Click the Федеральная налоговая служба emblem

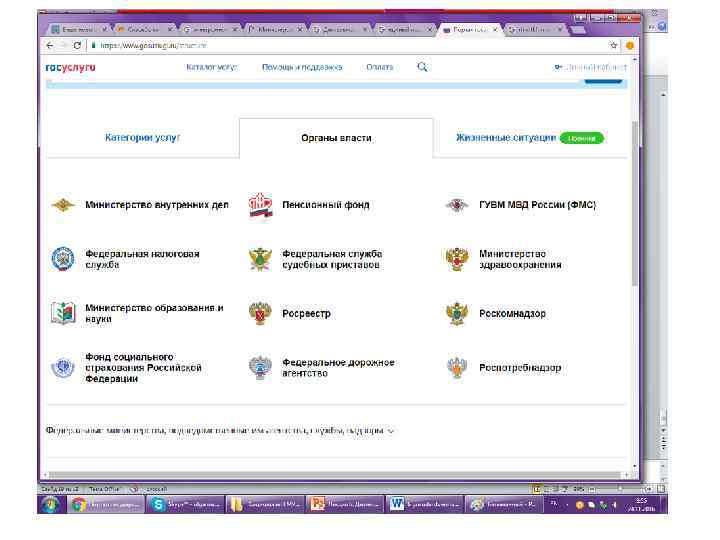63,259
